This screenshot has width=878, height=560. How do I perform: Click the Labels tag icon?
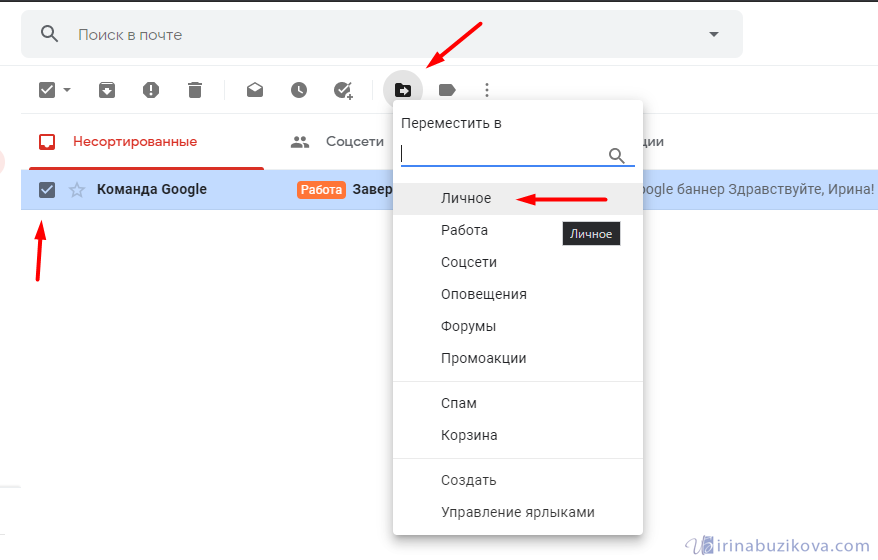tap(447, 90)
